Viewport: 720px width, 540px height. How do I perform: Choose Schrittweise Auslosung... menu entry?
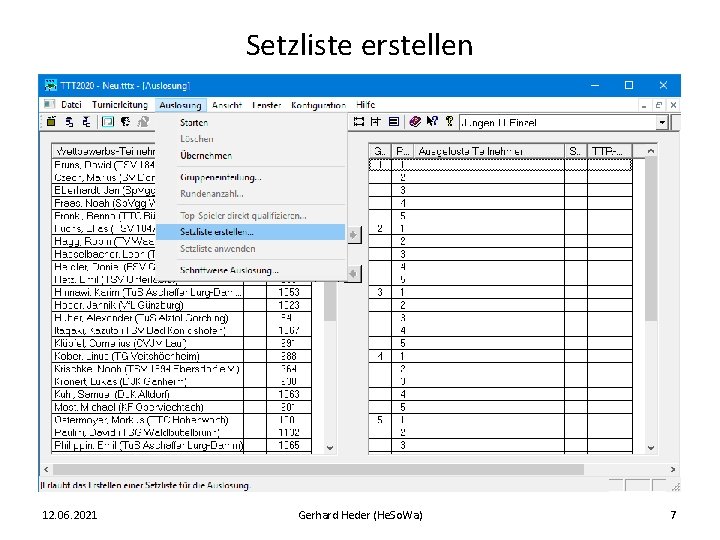coord(251,270)
